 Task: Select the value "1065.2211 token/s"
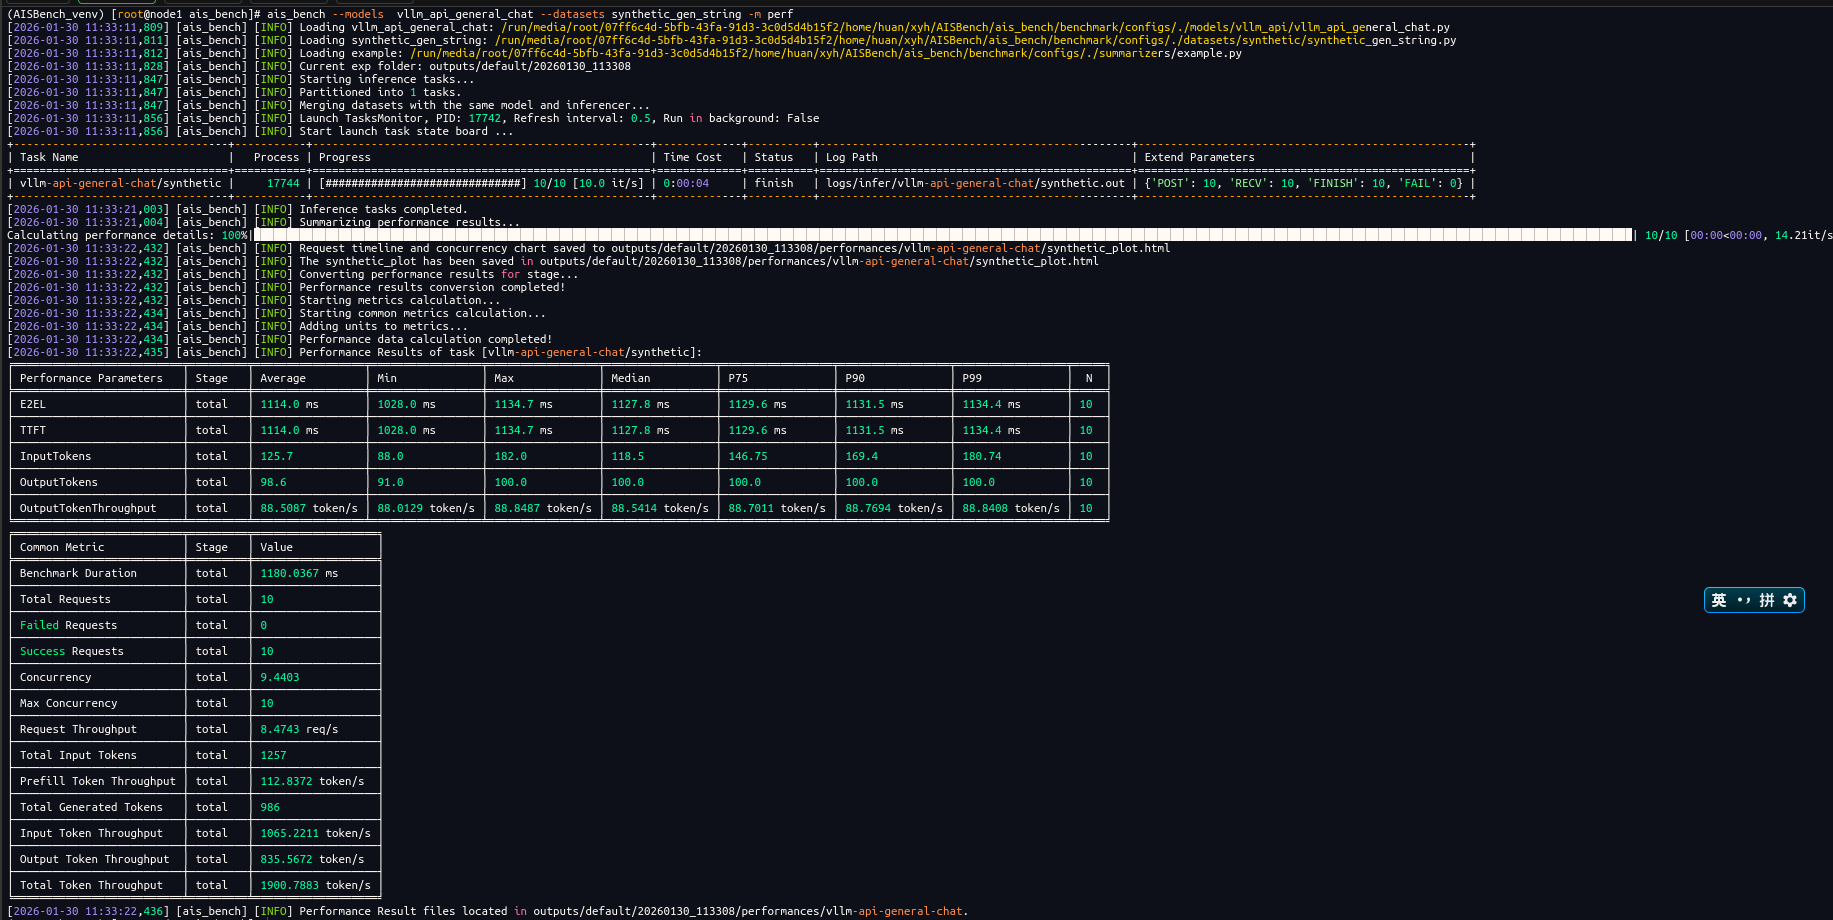(x=315, y=833)
